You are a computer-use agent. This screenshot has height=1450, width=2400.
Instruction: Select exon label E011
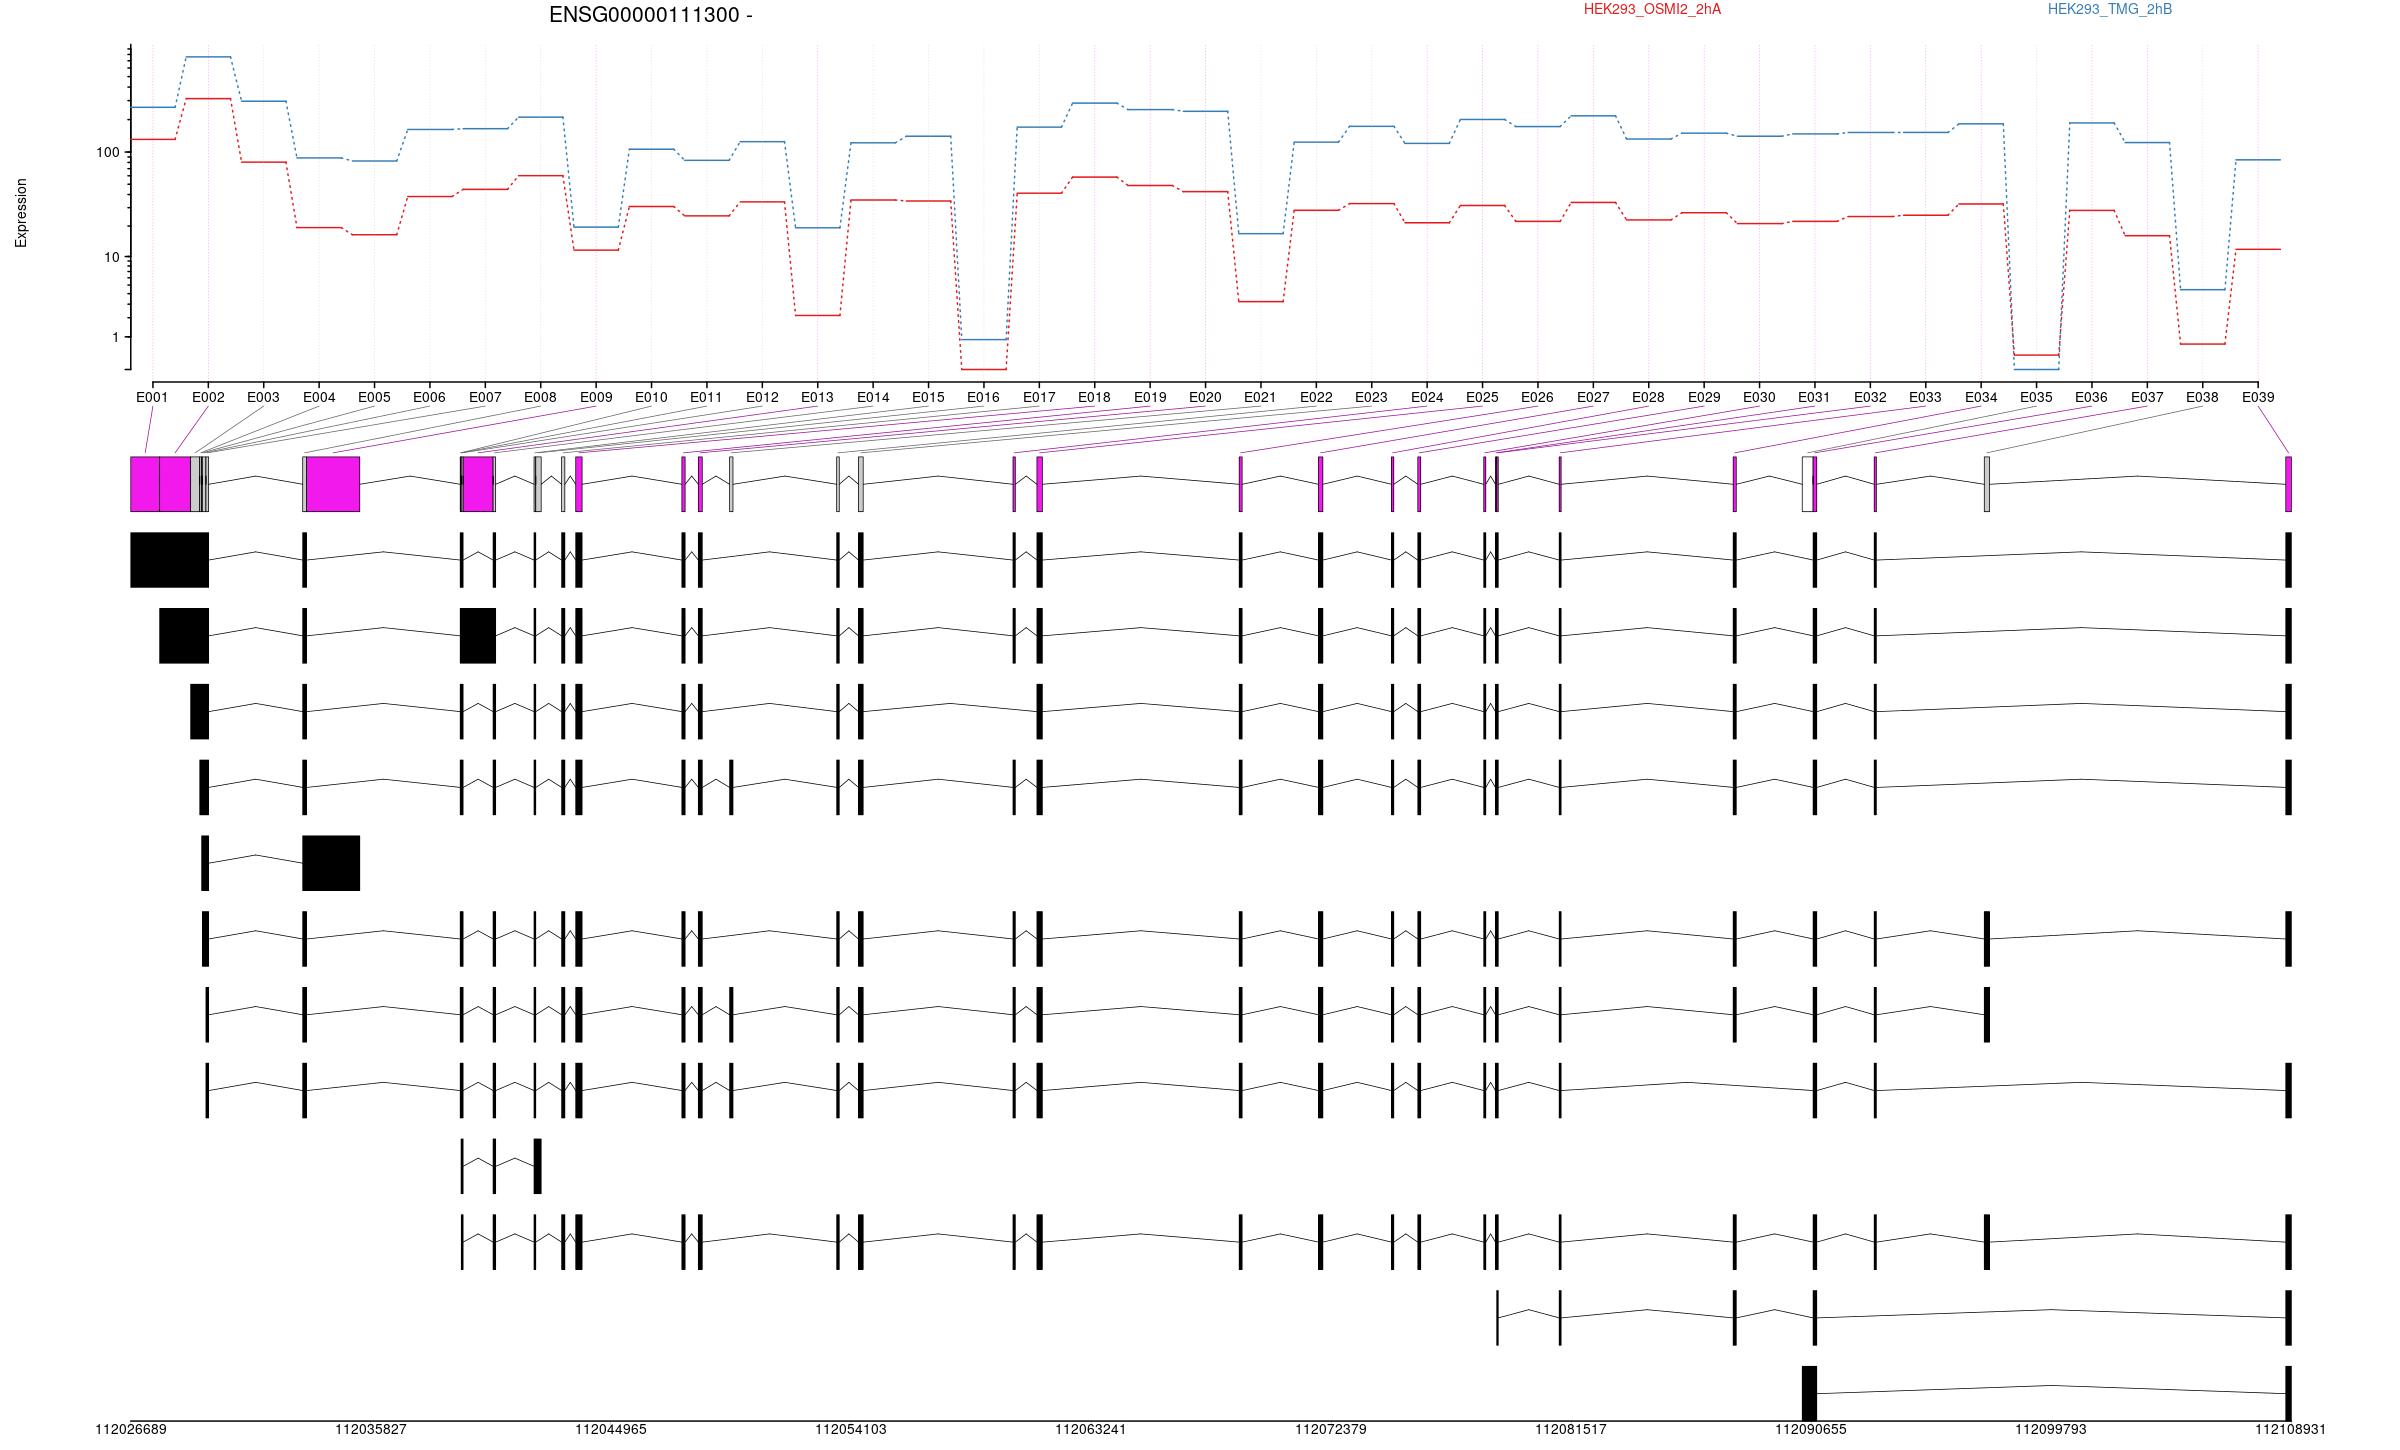click(x=706, y=397)
